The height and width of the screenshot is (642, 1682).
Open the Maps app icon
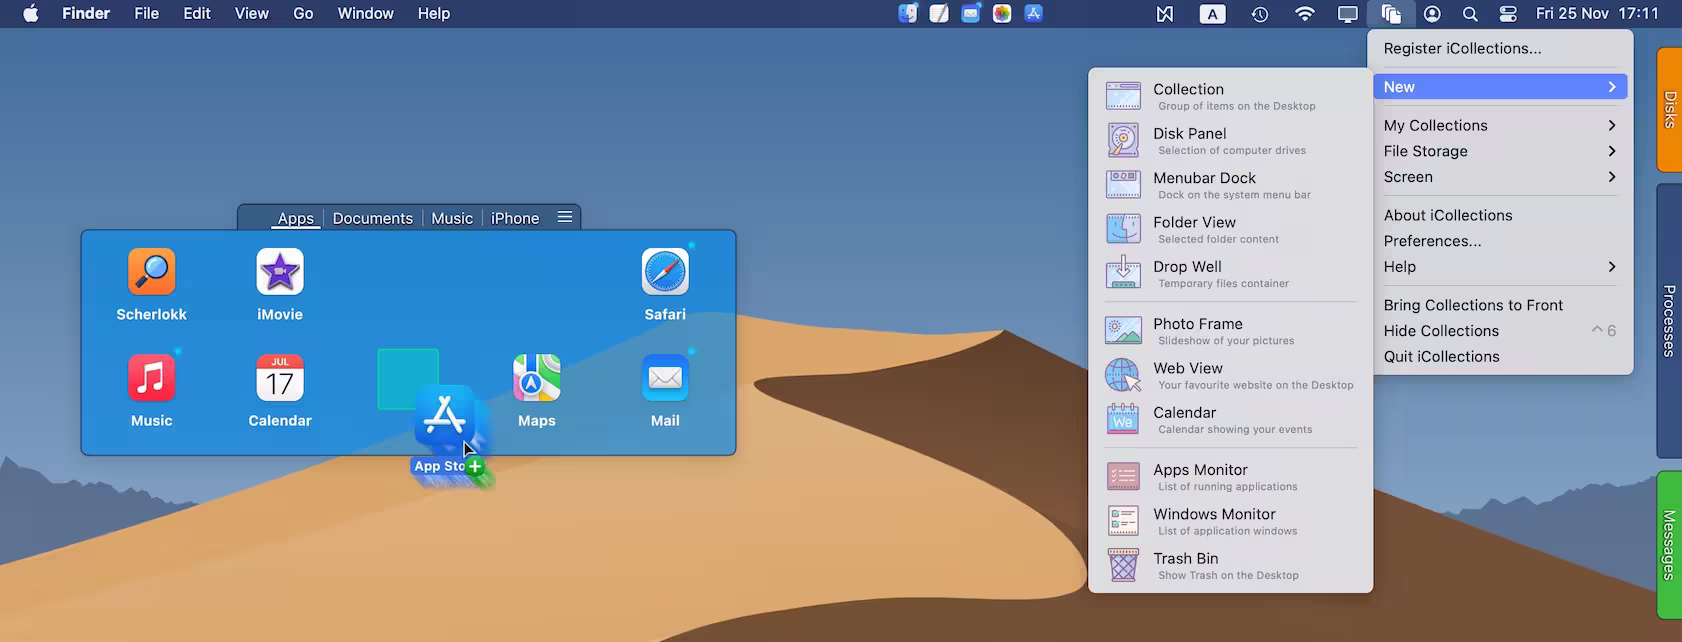pos(537,378)
